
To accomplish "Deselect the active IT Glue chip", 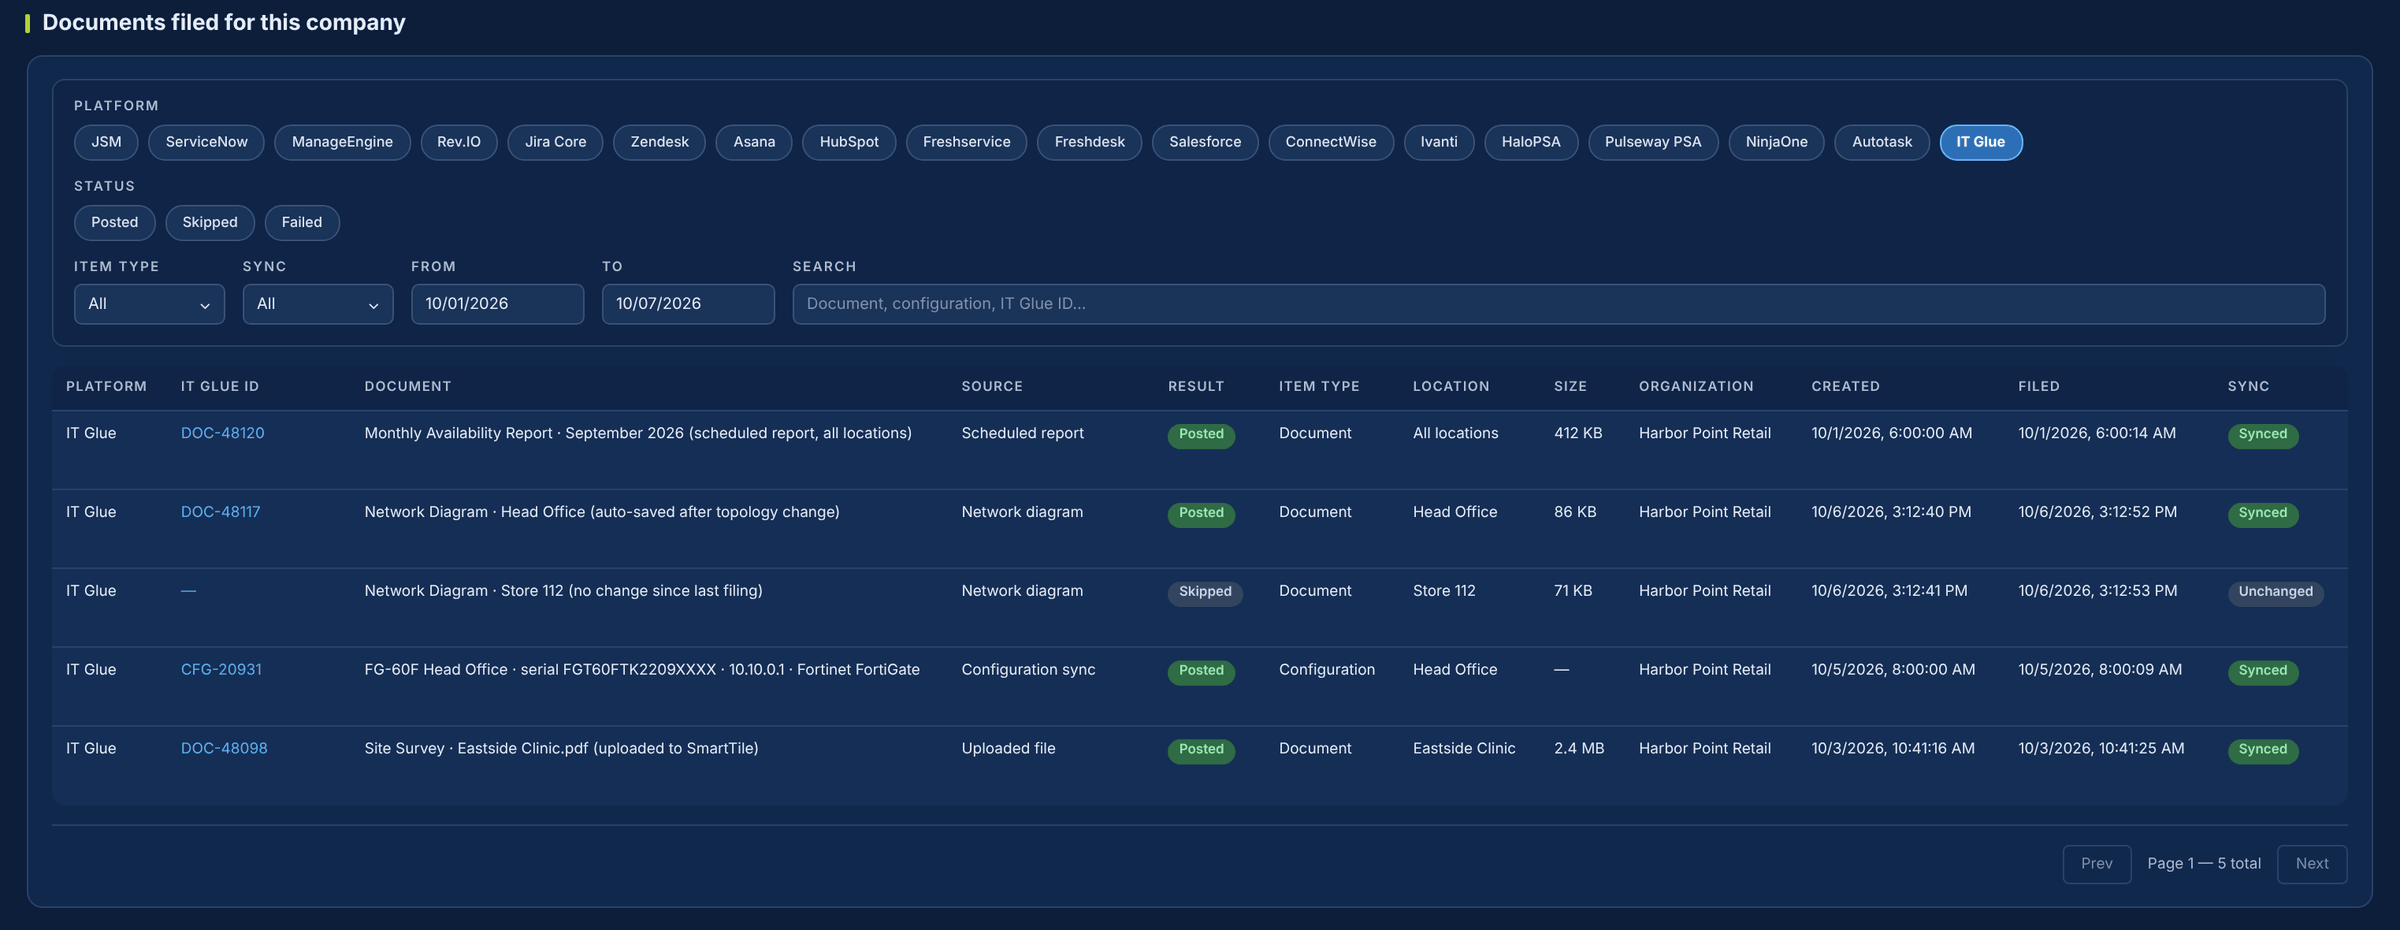I will (1981, 142).
